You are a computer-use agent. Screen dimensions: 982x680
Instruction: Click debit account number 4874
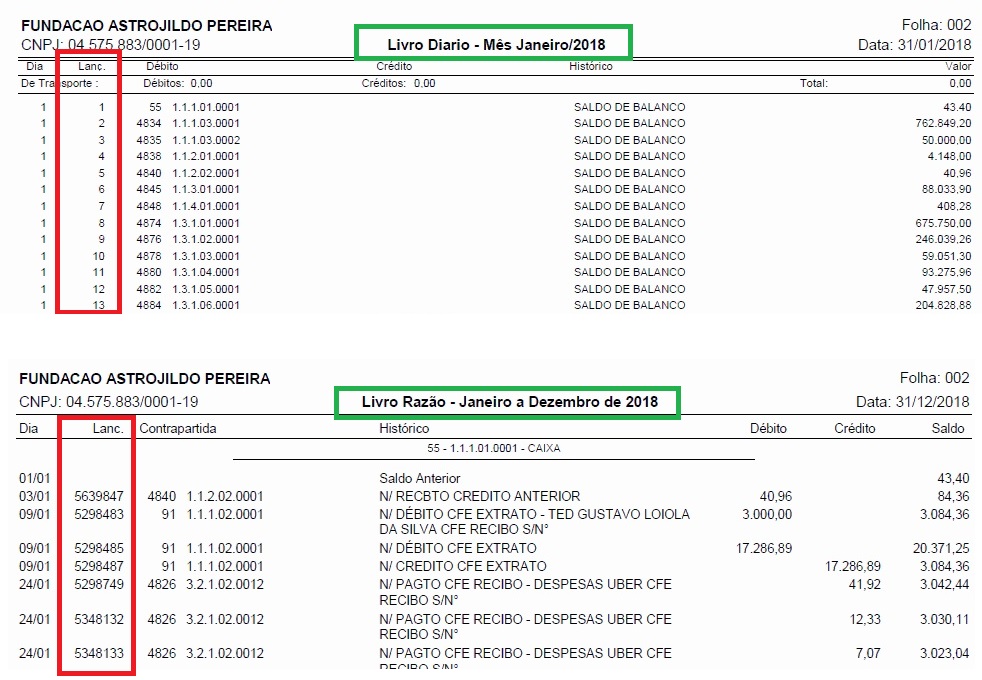[149, 223]
